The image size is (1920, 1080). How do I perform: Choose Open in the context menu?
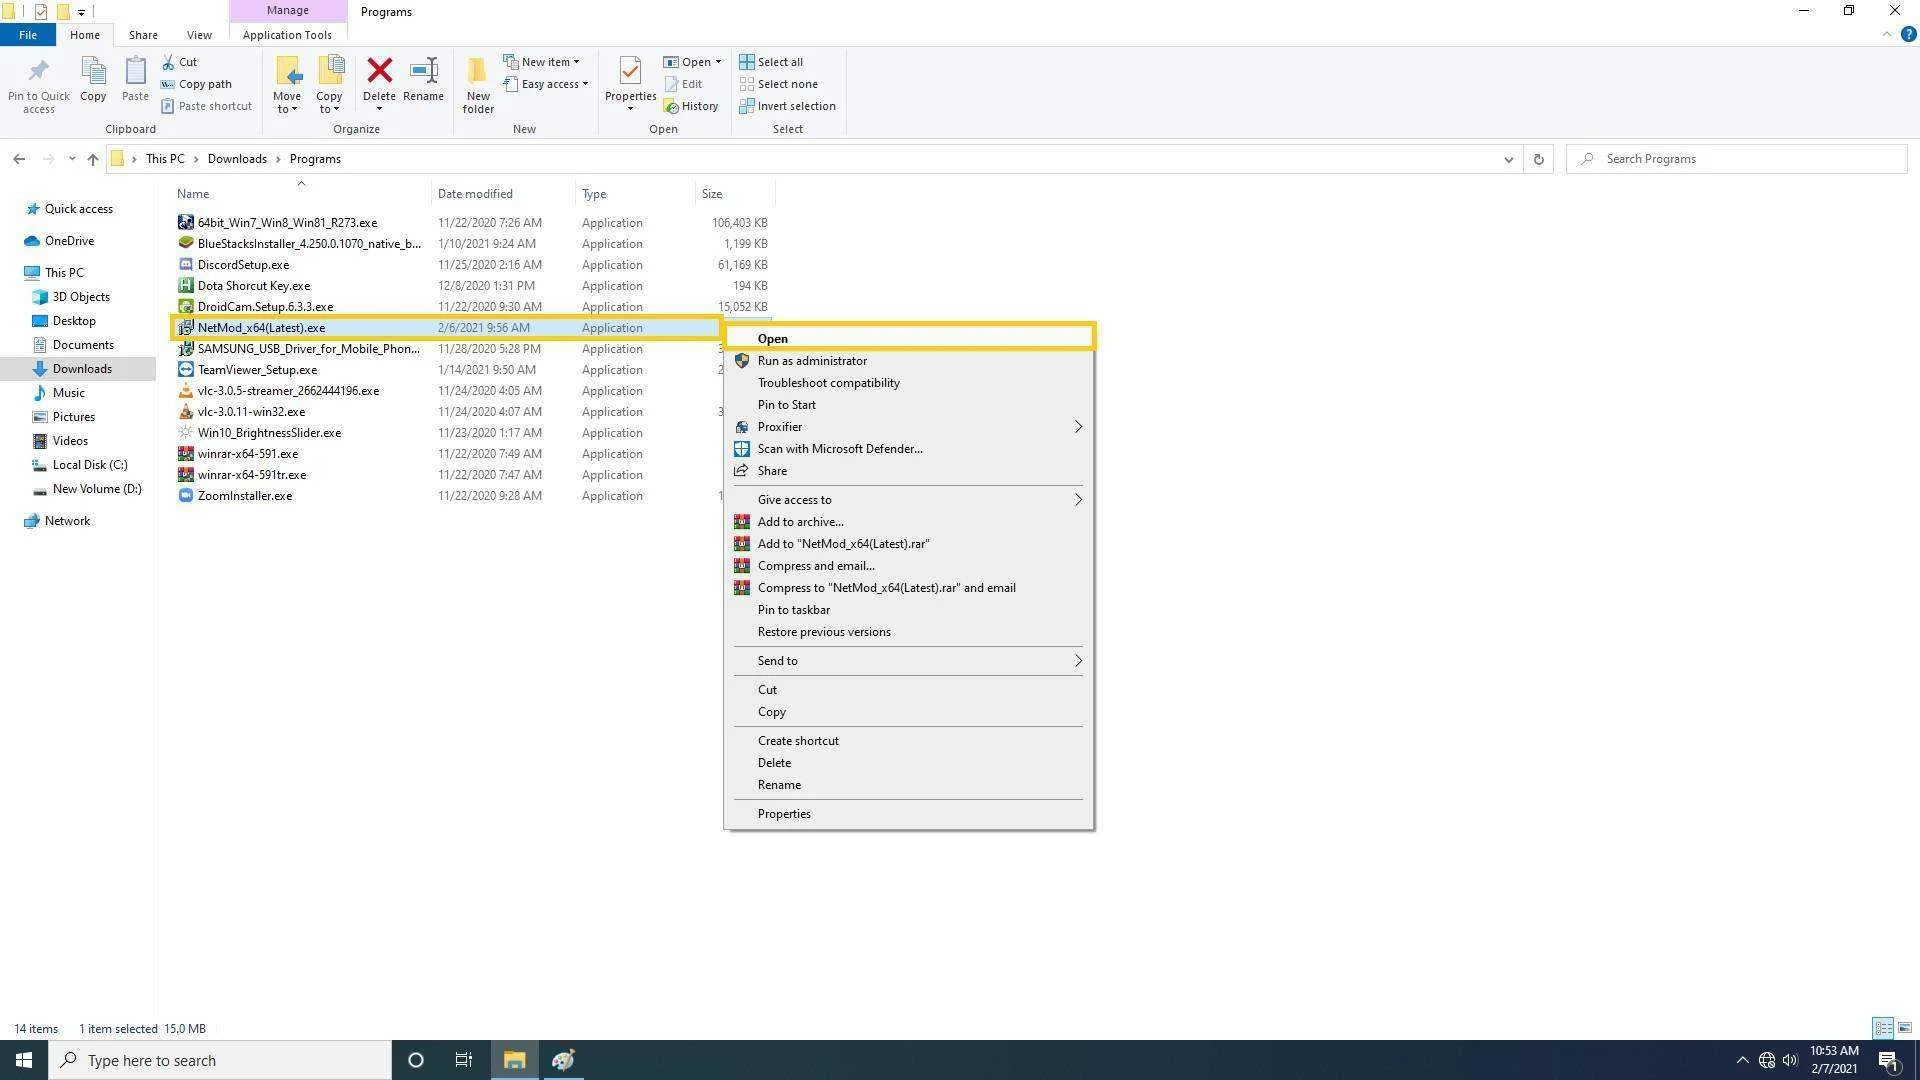[x=909, y=339]
